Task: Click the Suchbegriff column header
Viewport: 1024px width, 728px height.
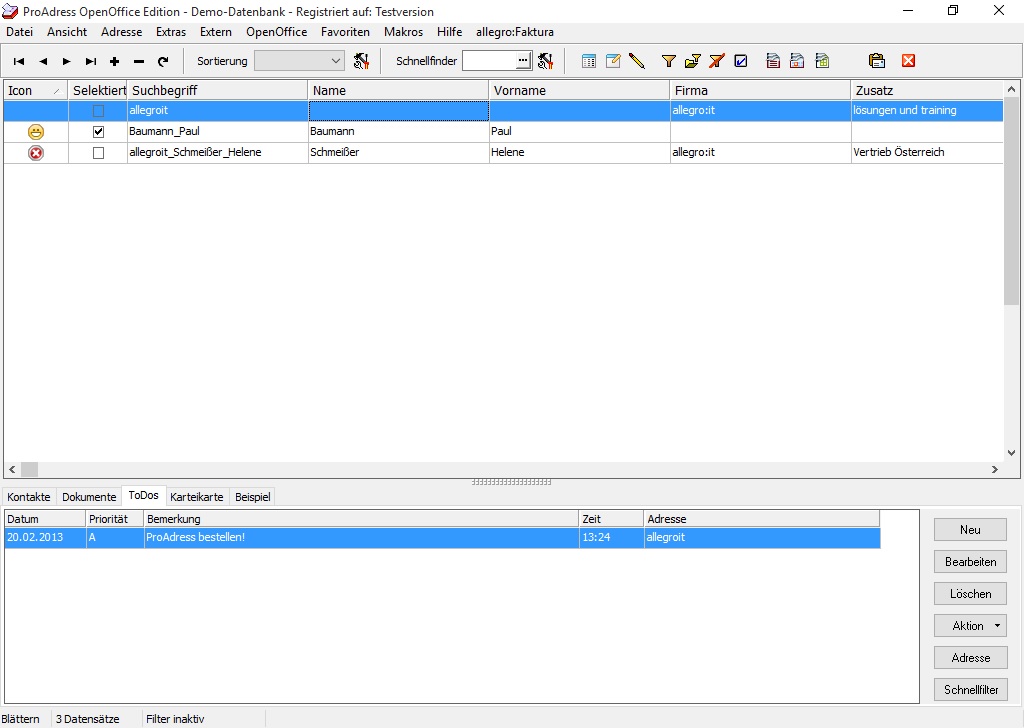Action: coord(217,90)
